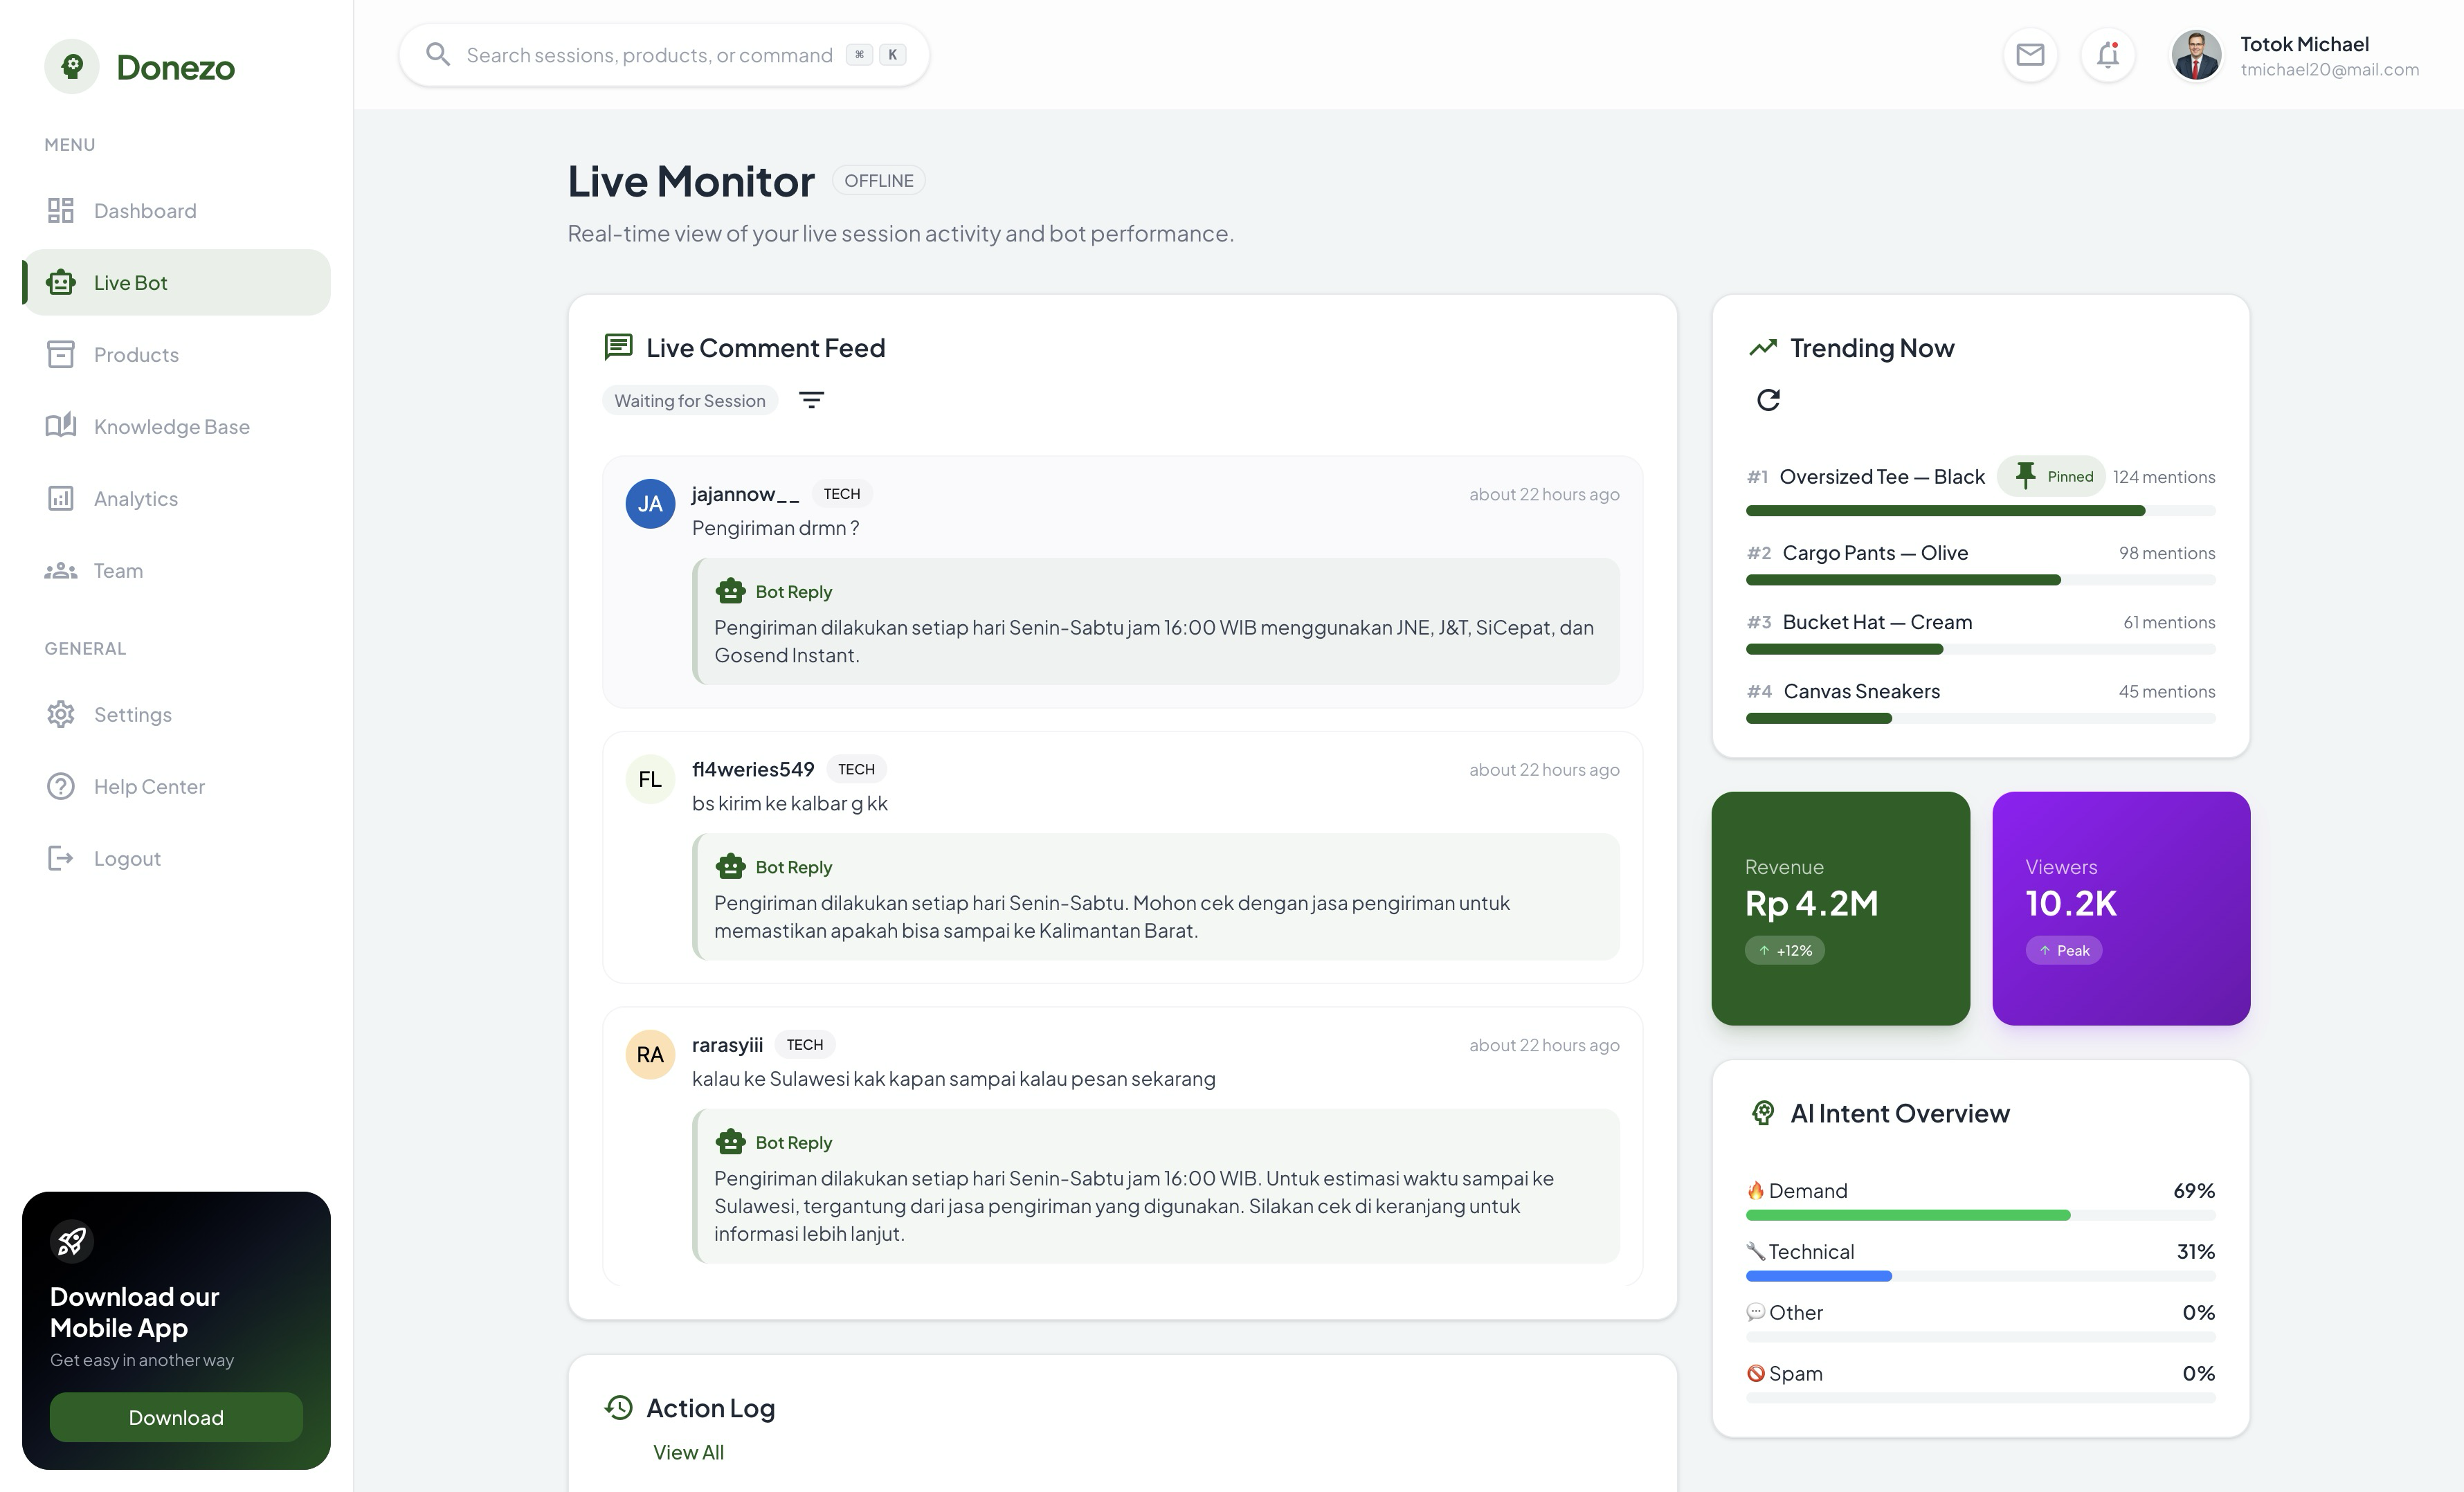
Task: Click the Revenue Rp 4.2M card
Action: tap(1840, 908)
